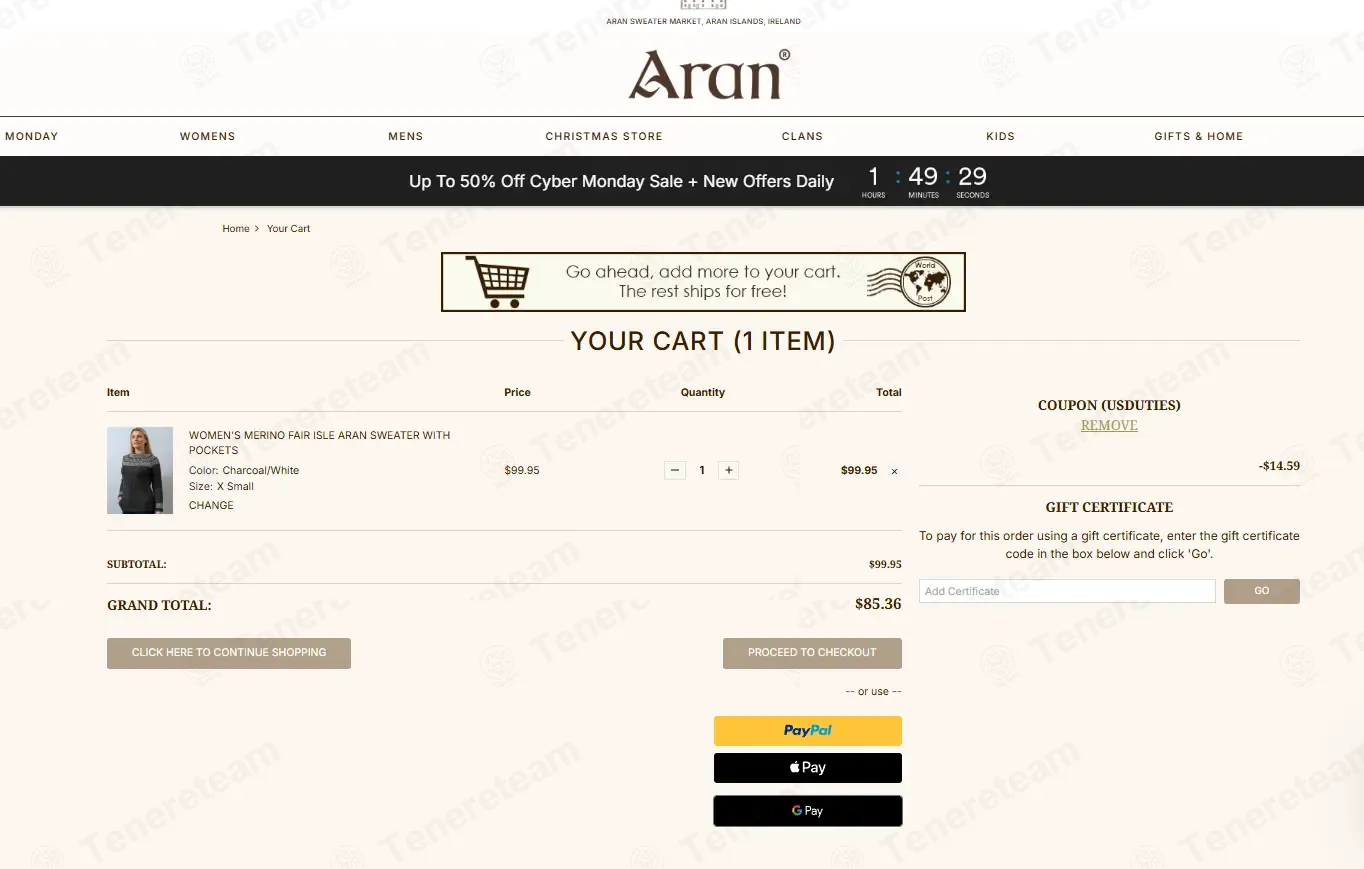1364x869 pixels.
Task: Click the GO gift certificate button
Action: tap(1262, 591)
